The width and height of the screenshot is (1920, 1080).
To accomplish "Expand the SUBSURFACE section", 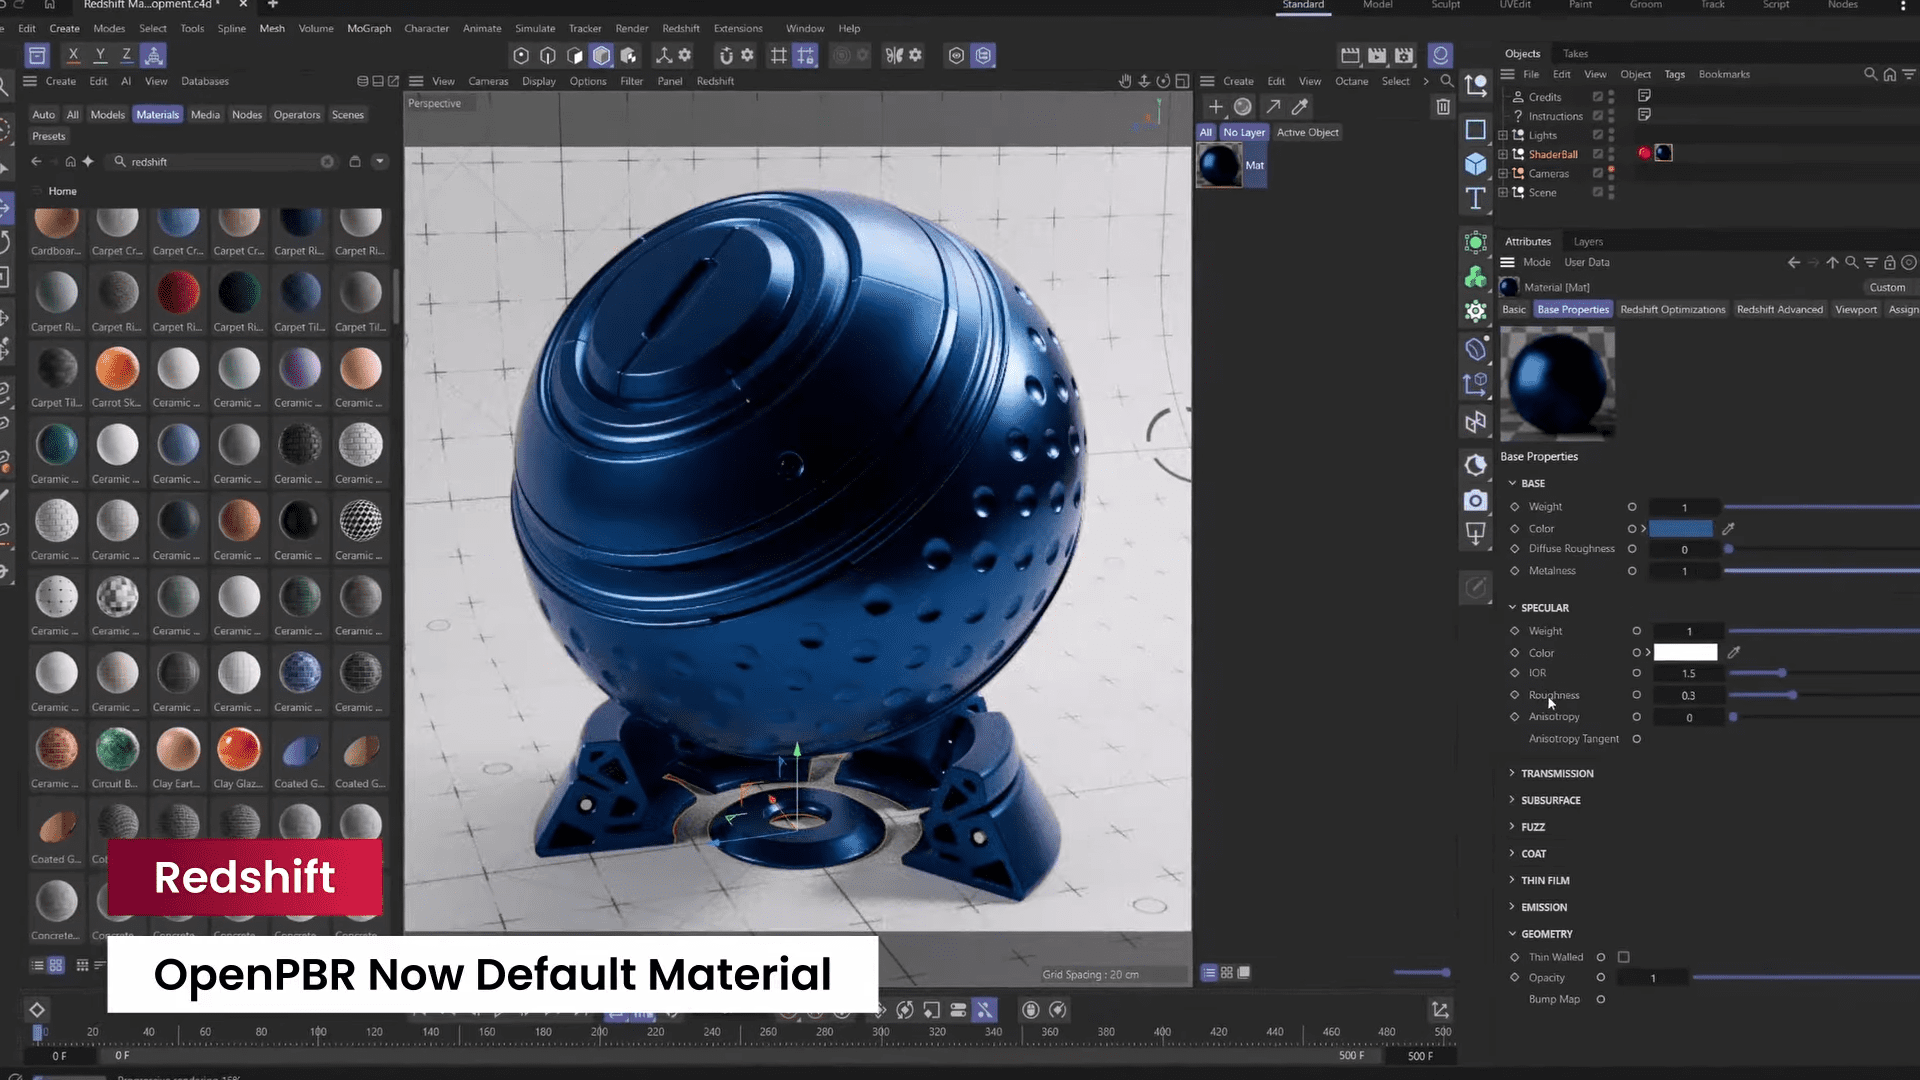I will tap(1512, 800).
